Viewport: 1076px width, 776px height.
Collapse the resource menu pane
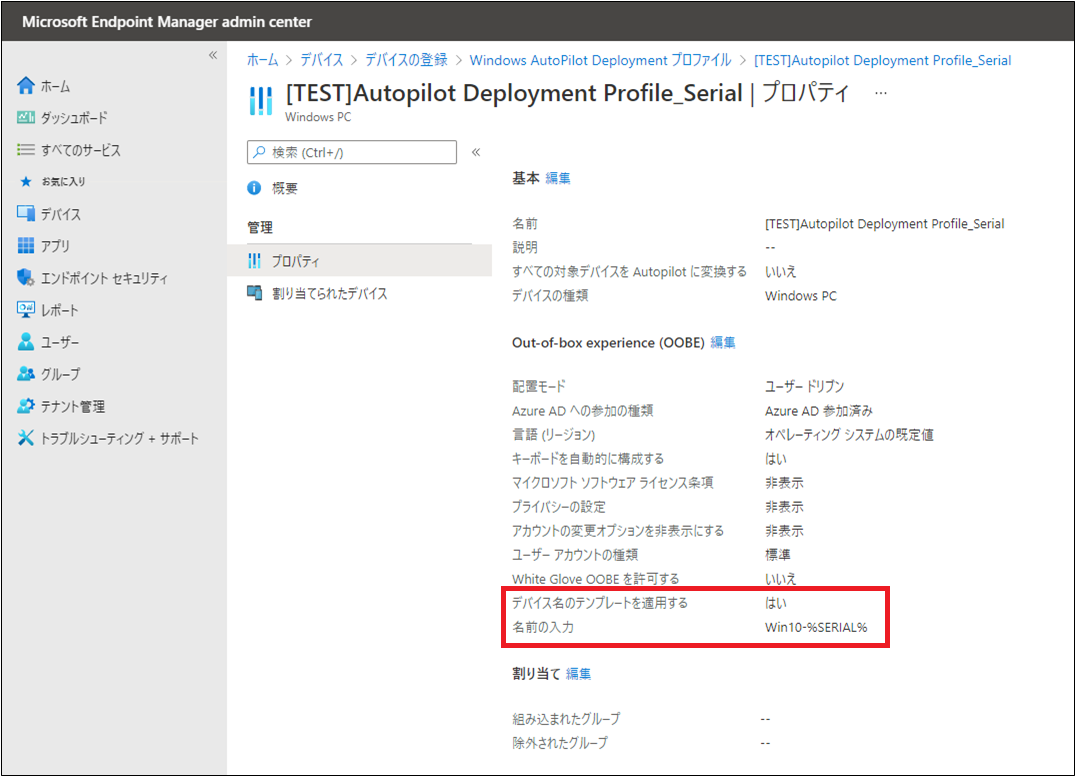pos(476,152)
